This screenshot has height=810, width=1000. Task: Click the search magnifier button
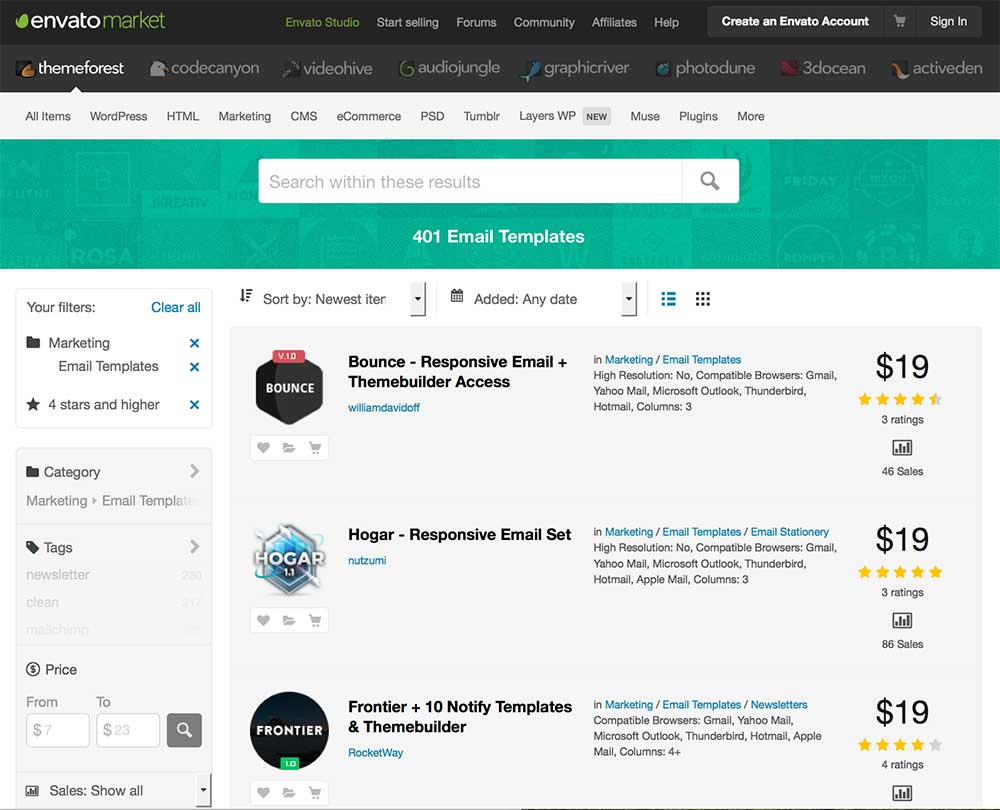(710, 181)
